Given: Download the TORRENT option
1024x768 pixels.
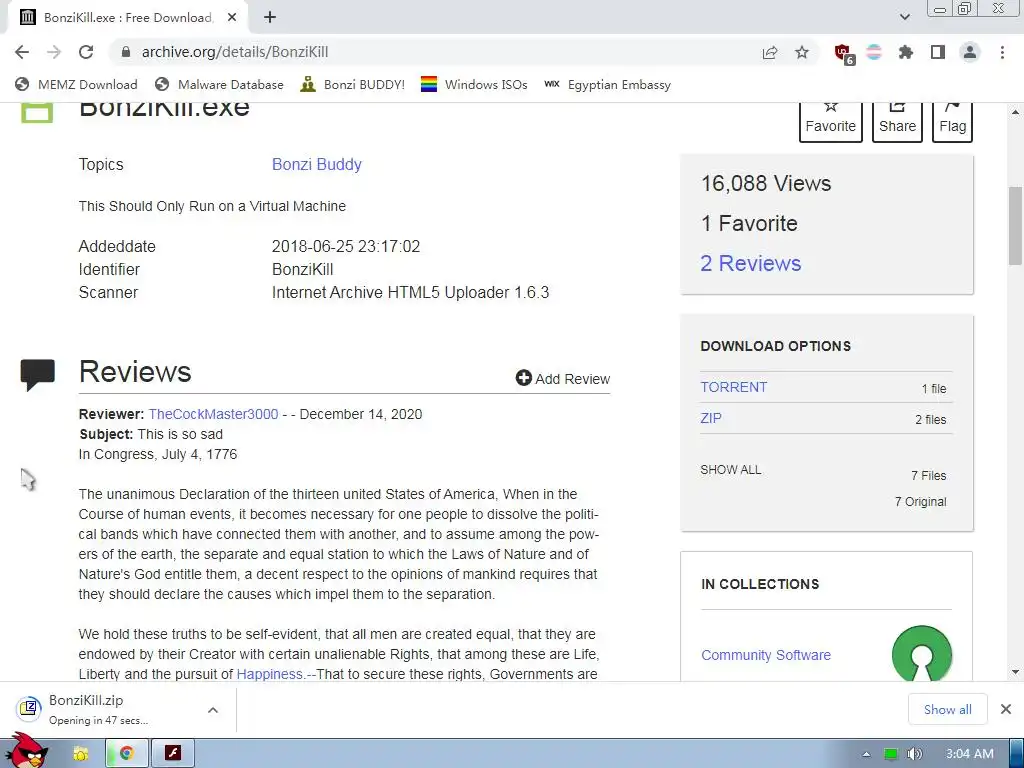Looking at the screenshot, I should (x=733, y=387).
